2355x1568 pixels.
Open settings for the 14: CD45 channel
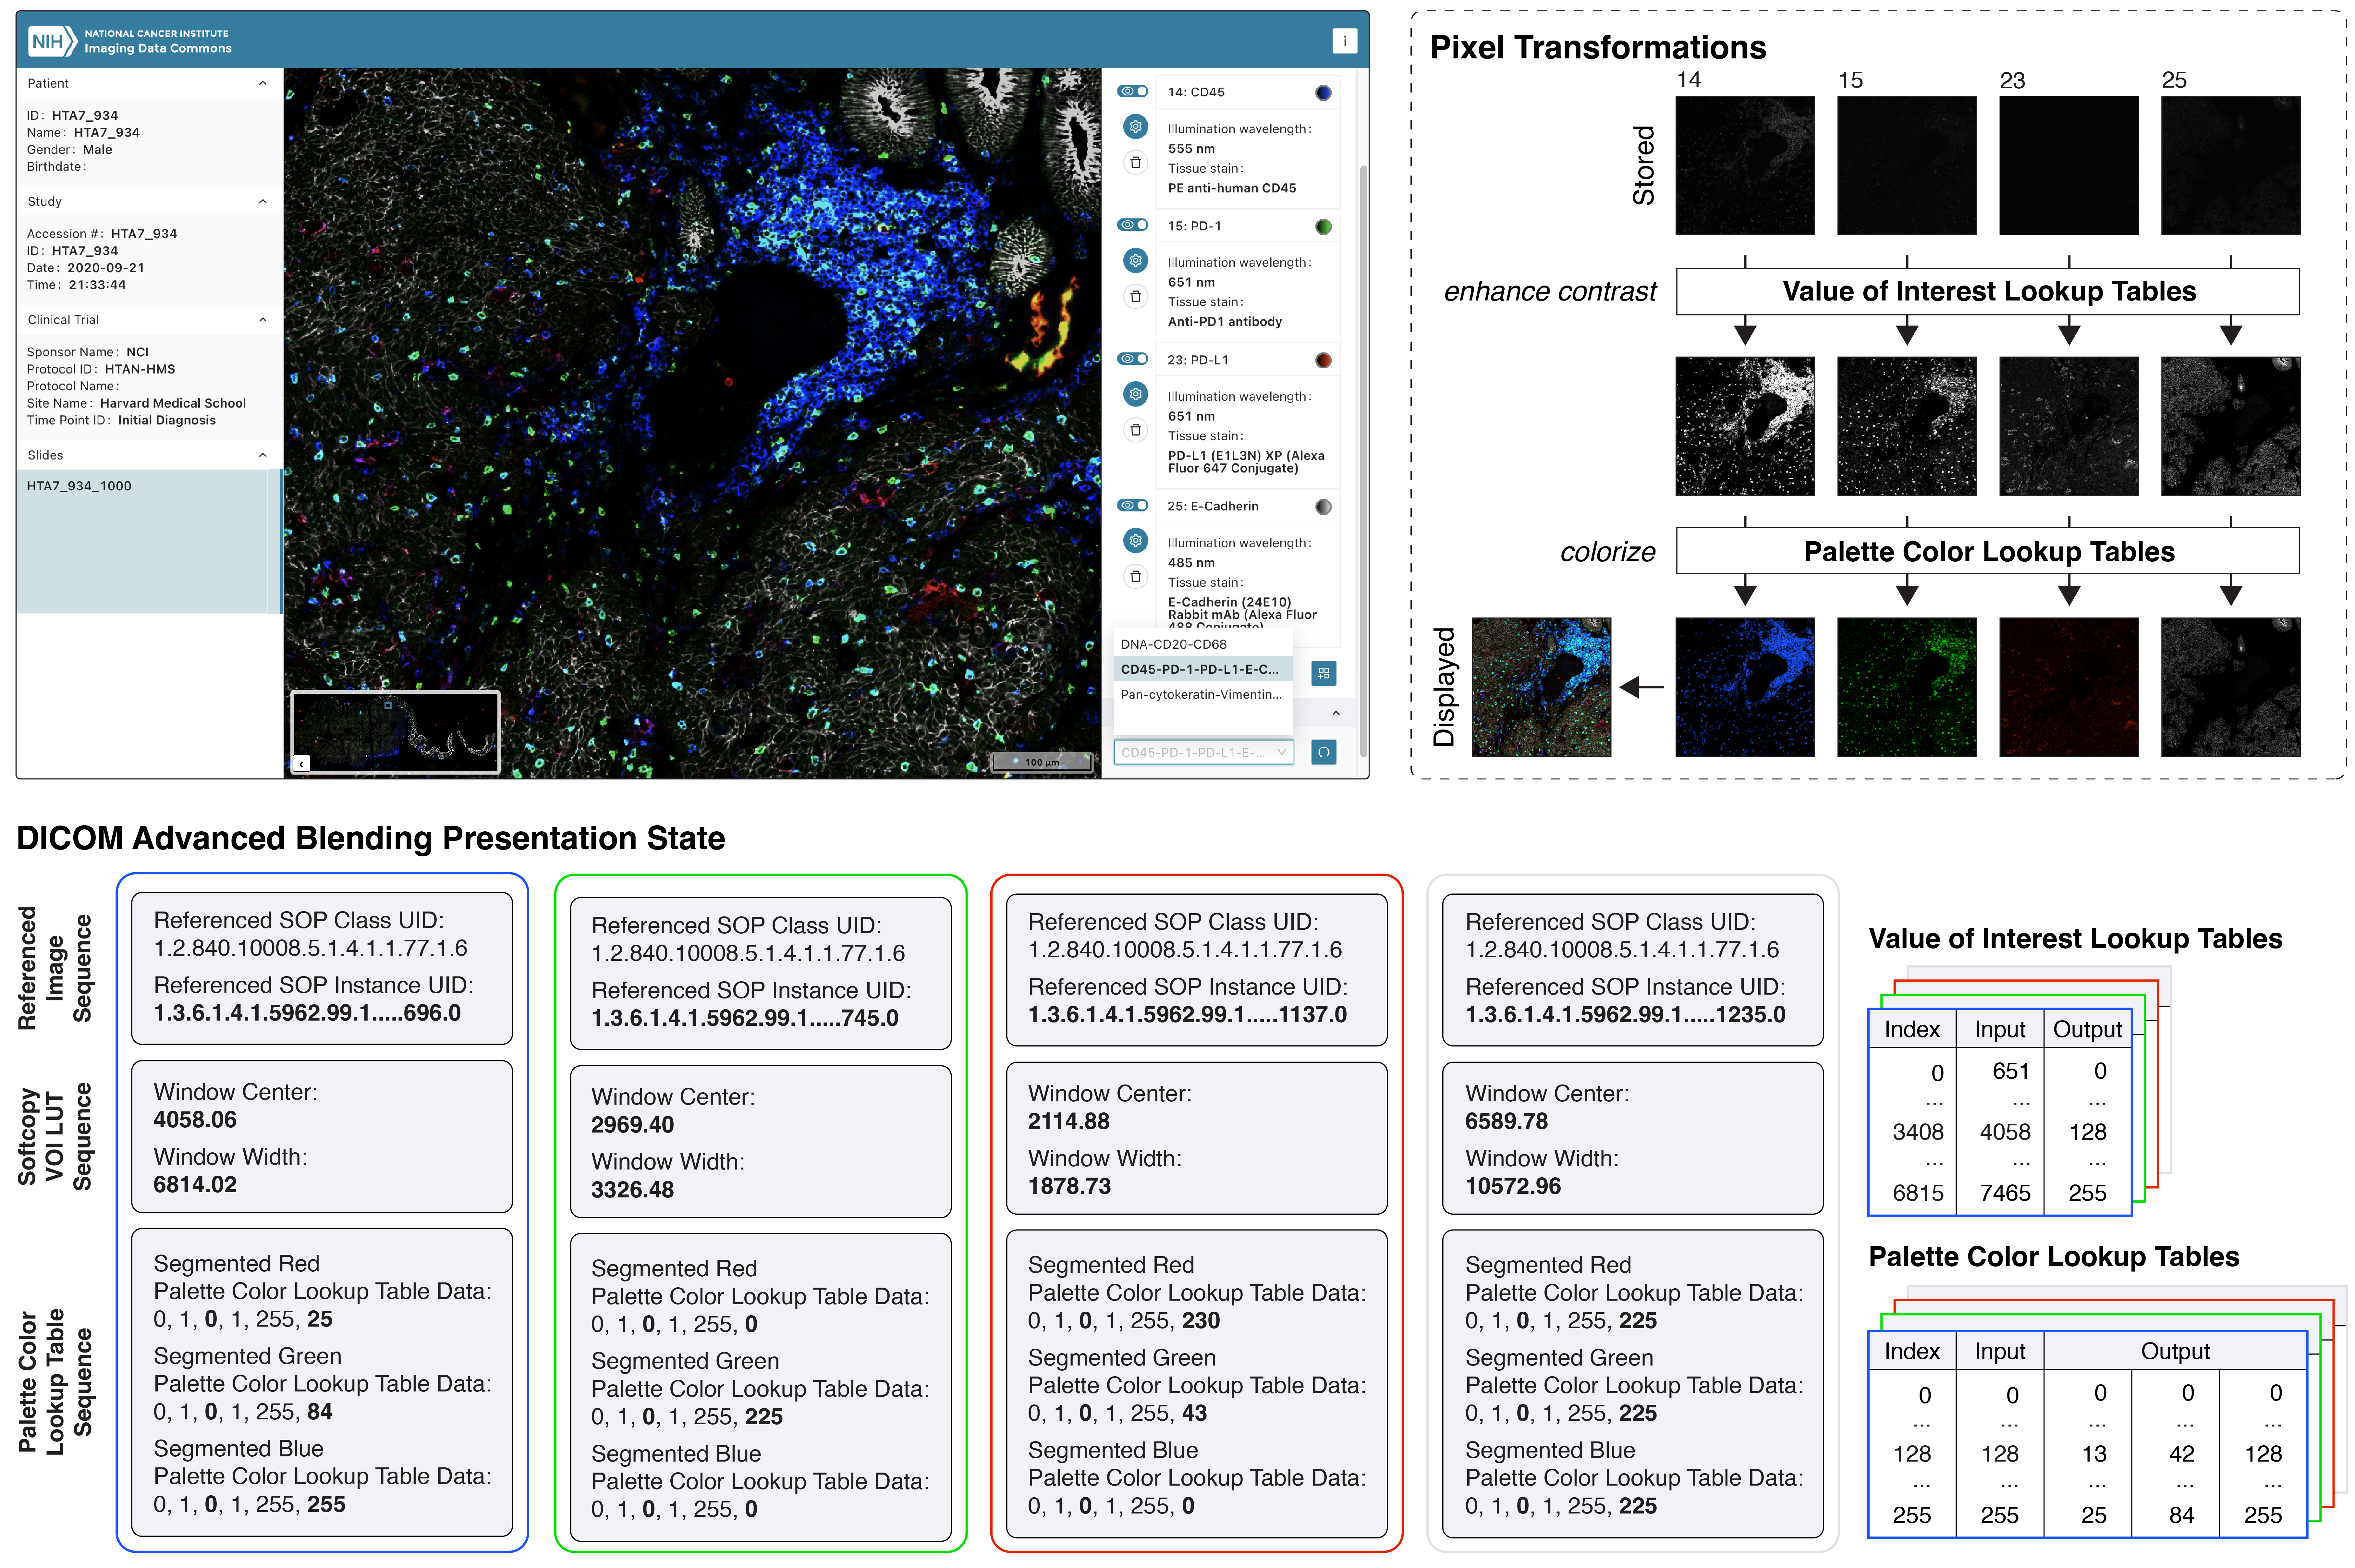(1135, 127)
